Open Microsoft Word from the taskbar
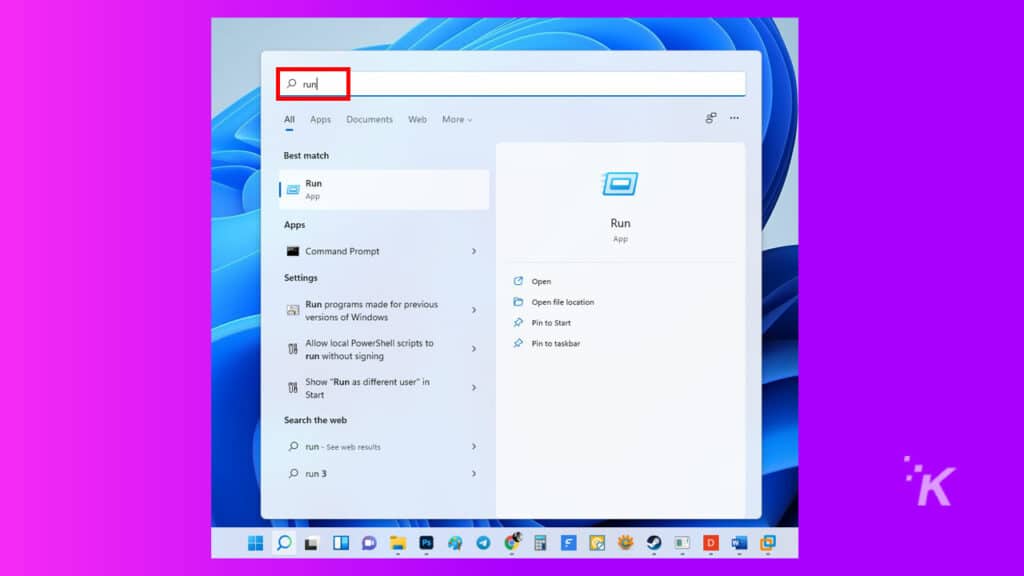The height and width of the screenshot is (576, 1024). point(739,543)
